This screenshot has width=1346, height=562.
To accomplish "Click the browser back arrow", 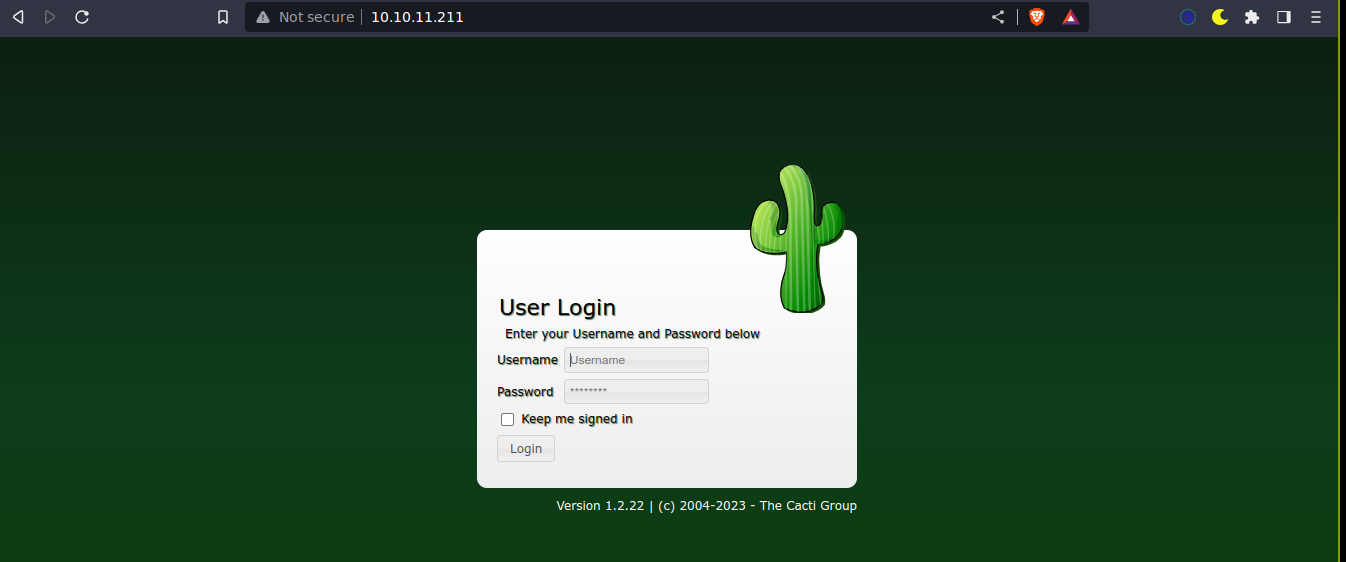I will coord(18,17).
